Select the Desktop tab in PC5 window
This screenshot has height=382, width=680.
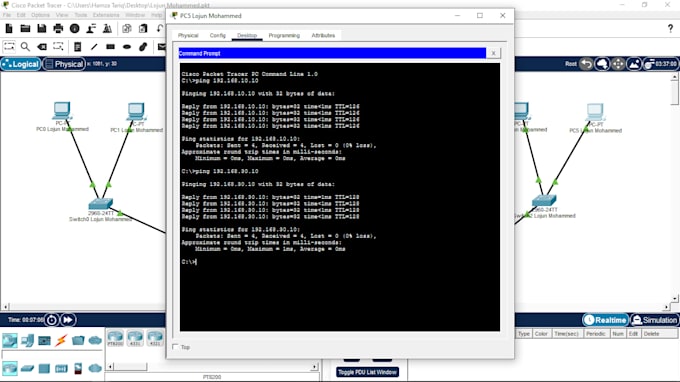247,36
